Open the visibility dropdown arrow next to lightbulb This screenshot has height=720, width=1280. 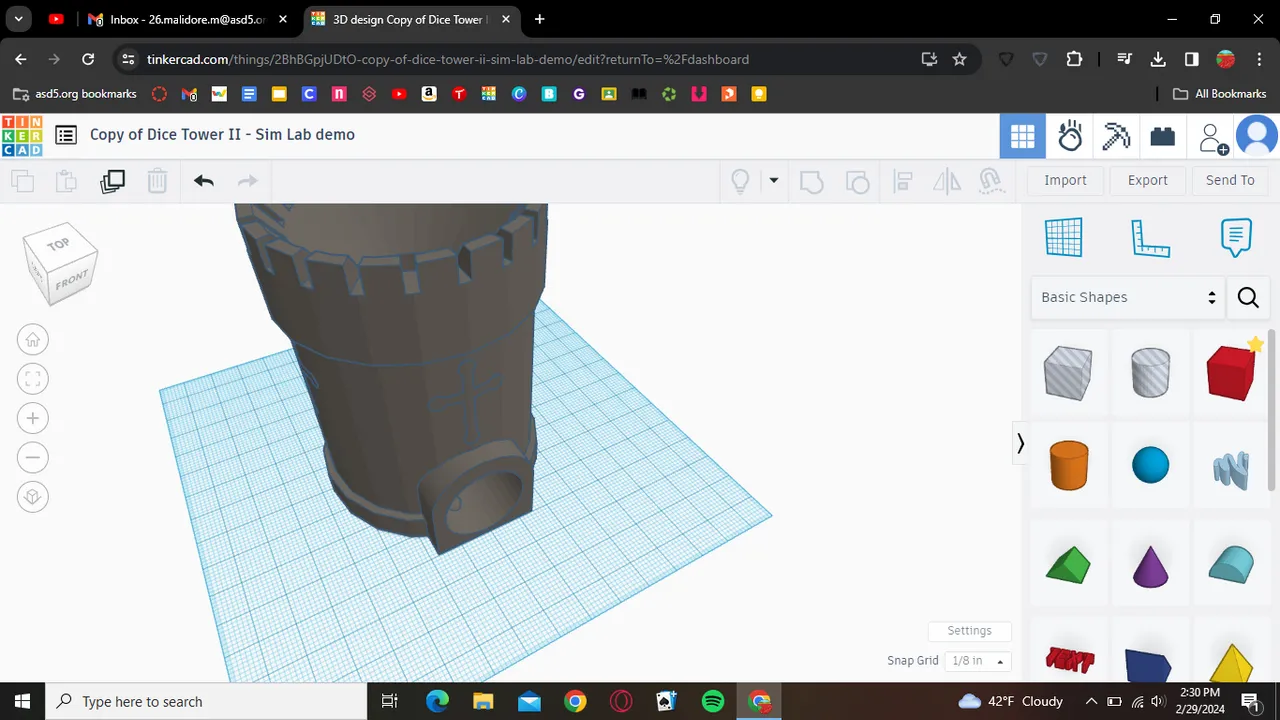[773, 181]
